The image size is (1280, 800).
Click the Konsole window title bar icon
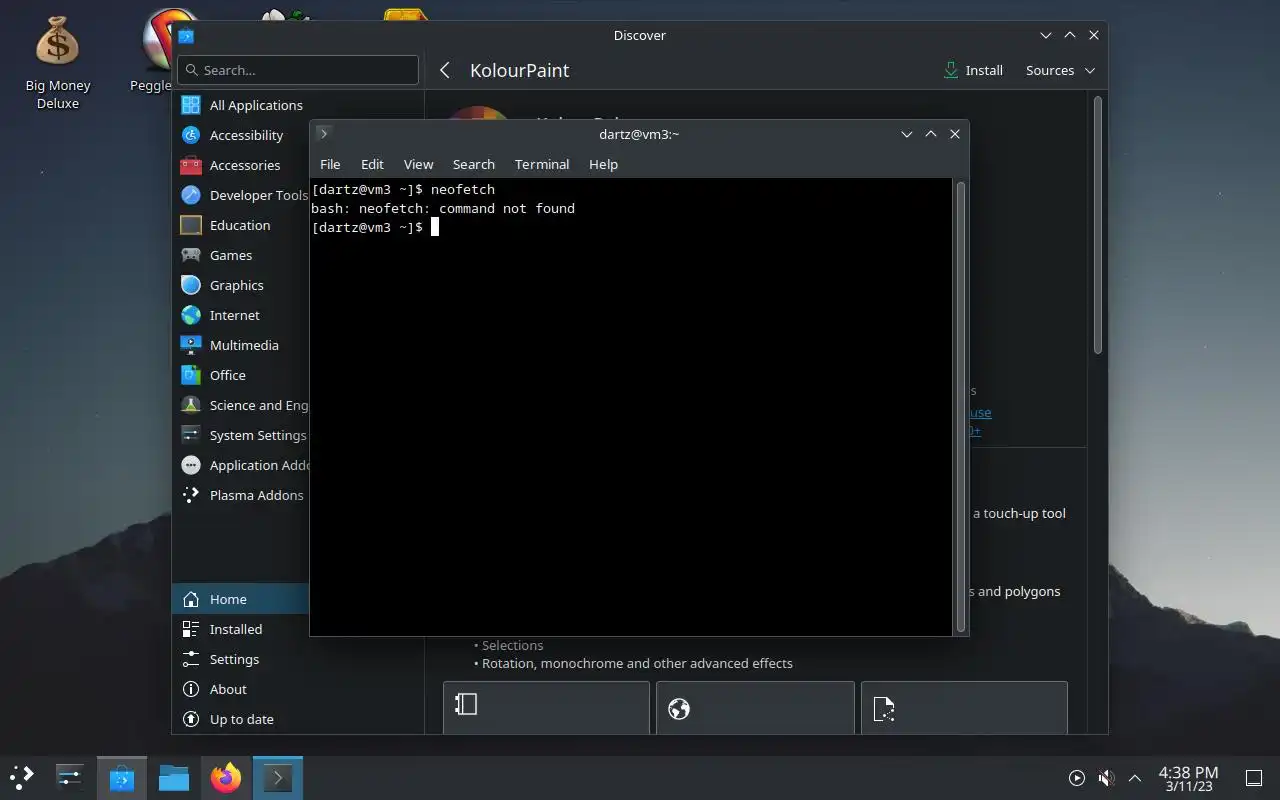click(323, 133)
